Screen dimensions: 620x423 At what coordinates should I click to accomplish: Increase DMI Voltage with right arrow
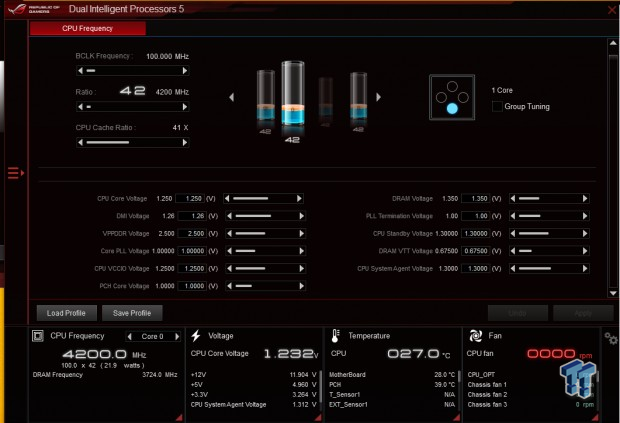pos(302,216)
